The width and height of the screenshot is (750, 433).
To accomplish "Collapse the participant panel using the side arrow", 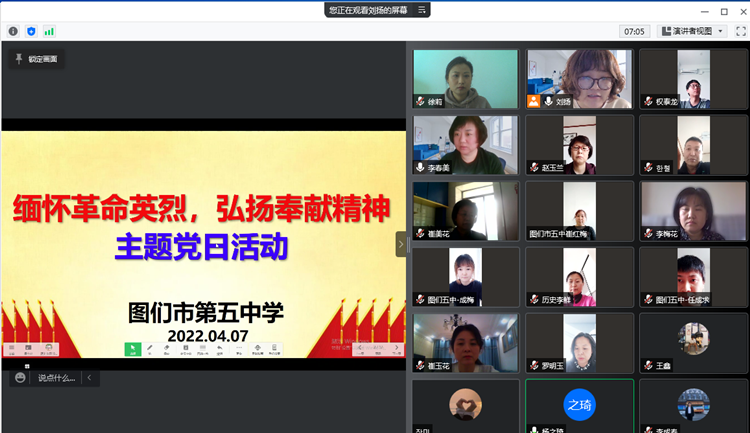I will 401,244.
